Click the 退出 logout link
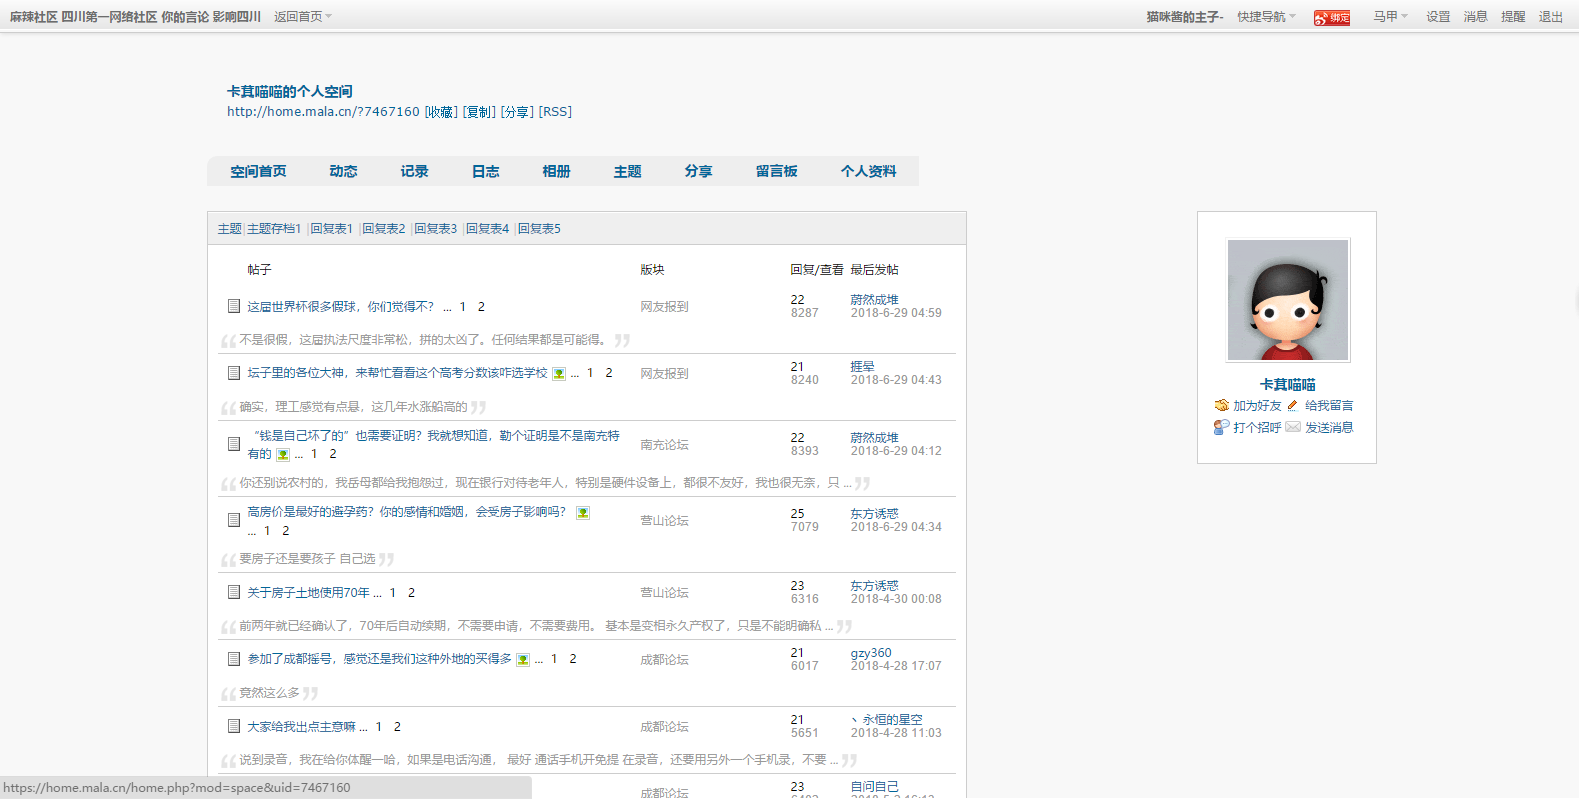Viewport: 1579px width, 799px height. click(1550, 17)
